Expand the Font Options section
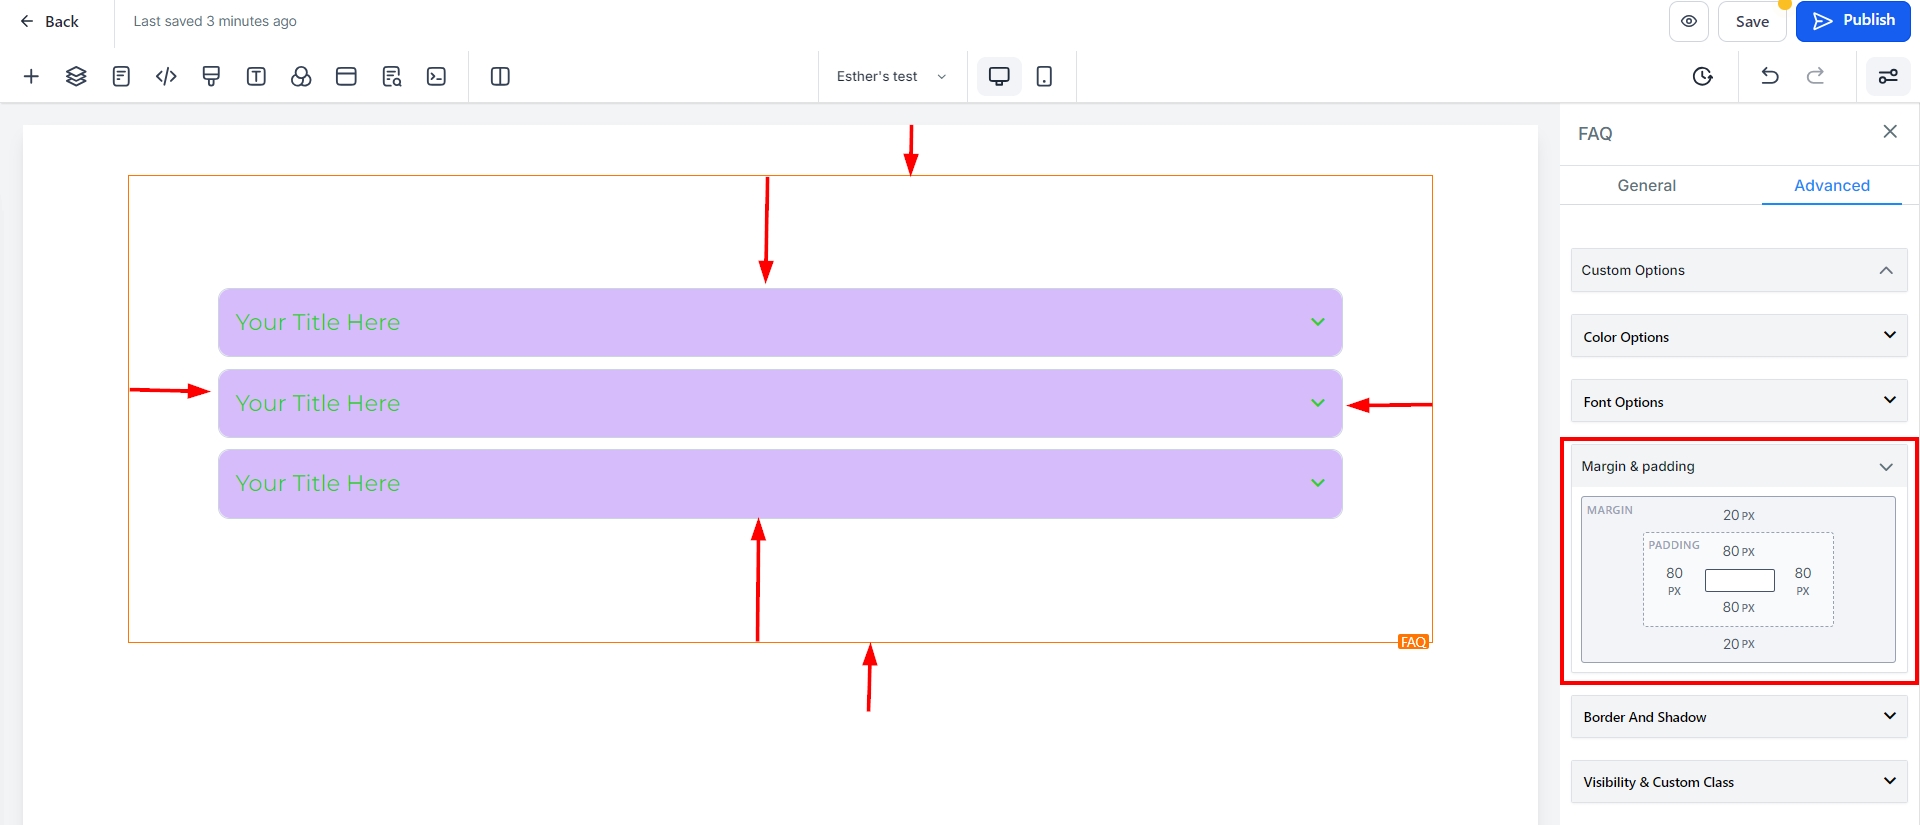This screenshot has width=1920, height=825. click(x=1739, y=402)
